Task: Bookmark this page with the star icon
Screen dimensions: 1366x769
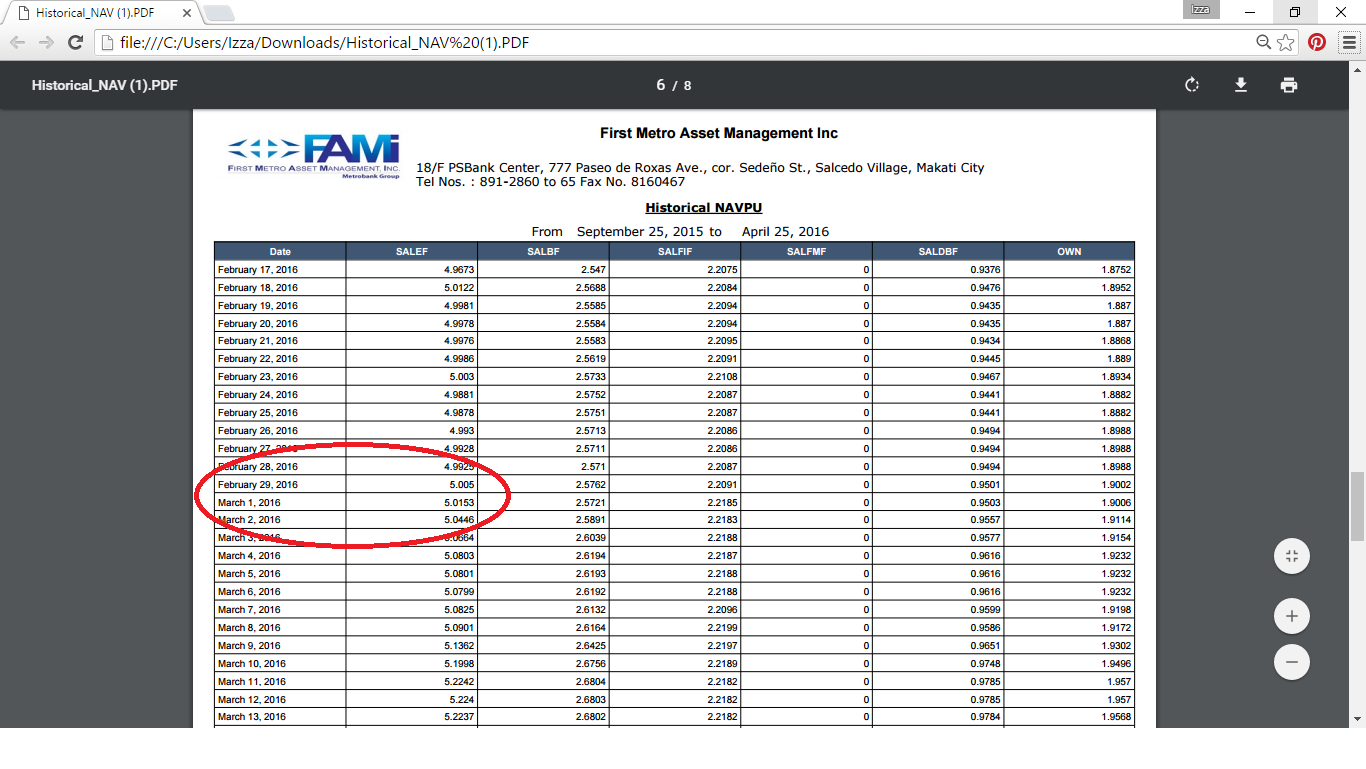Action: coord(1286,42)
